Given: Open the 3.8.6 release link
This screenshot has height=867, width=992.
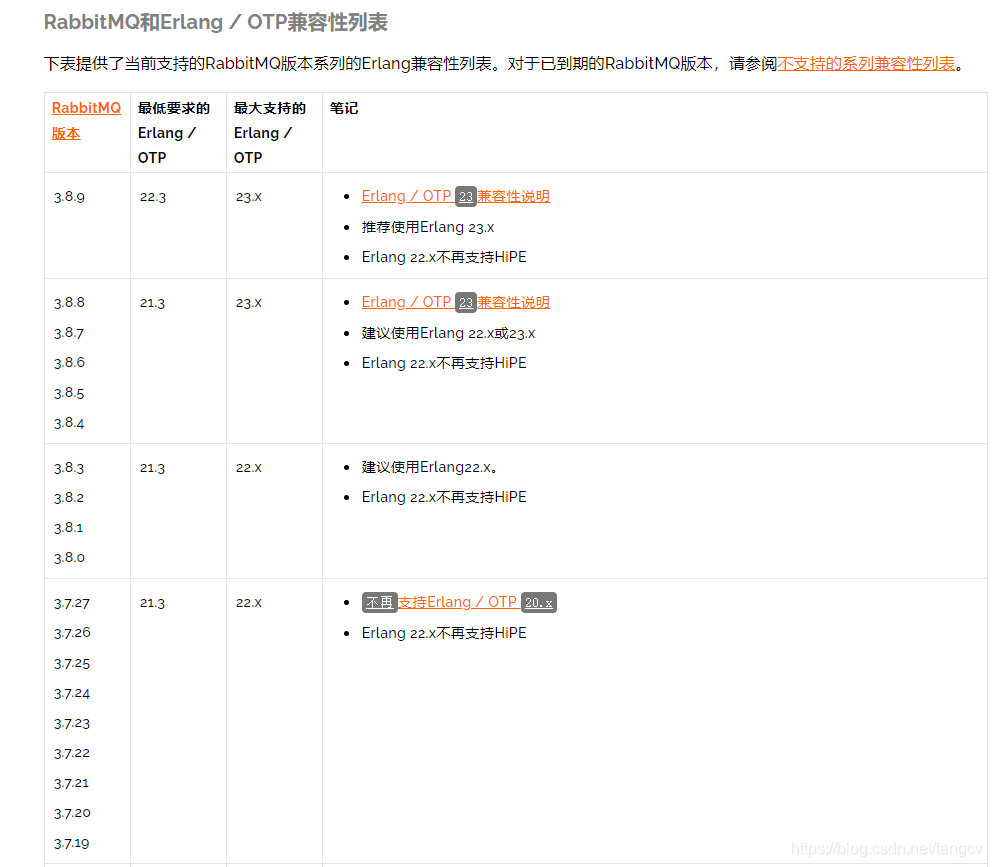Looking at the screenshot, I should point(67,362).
